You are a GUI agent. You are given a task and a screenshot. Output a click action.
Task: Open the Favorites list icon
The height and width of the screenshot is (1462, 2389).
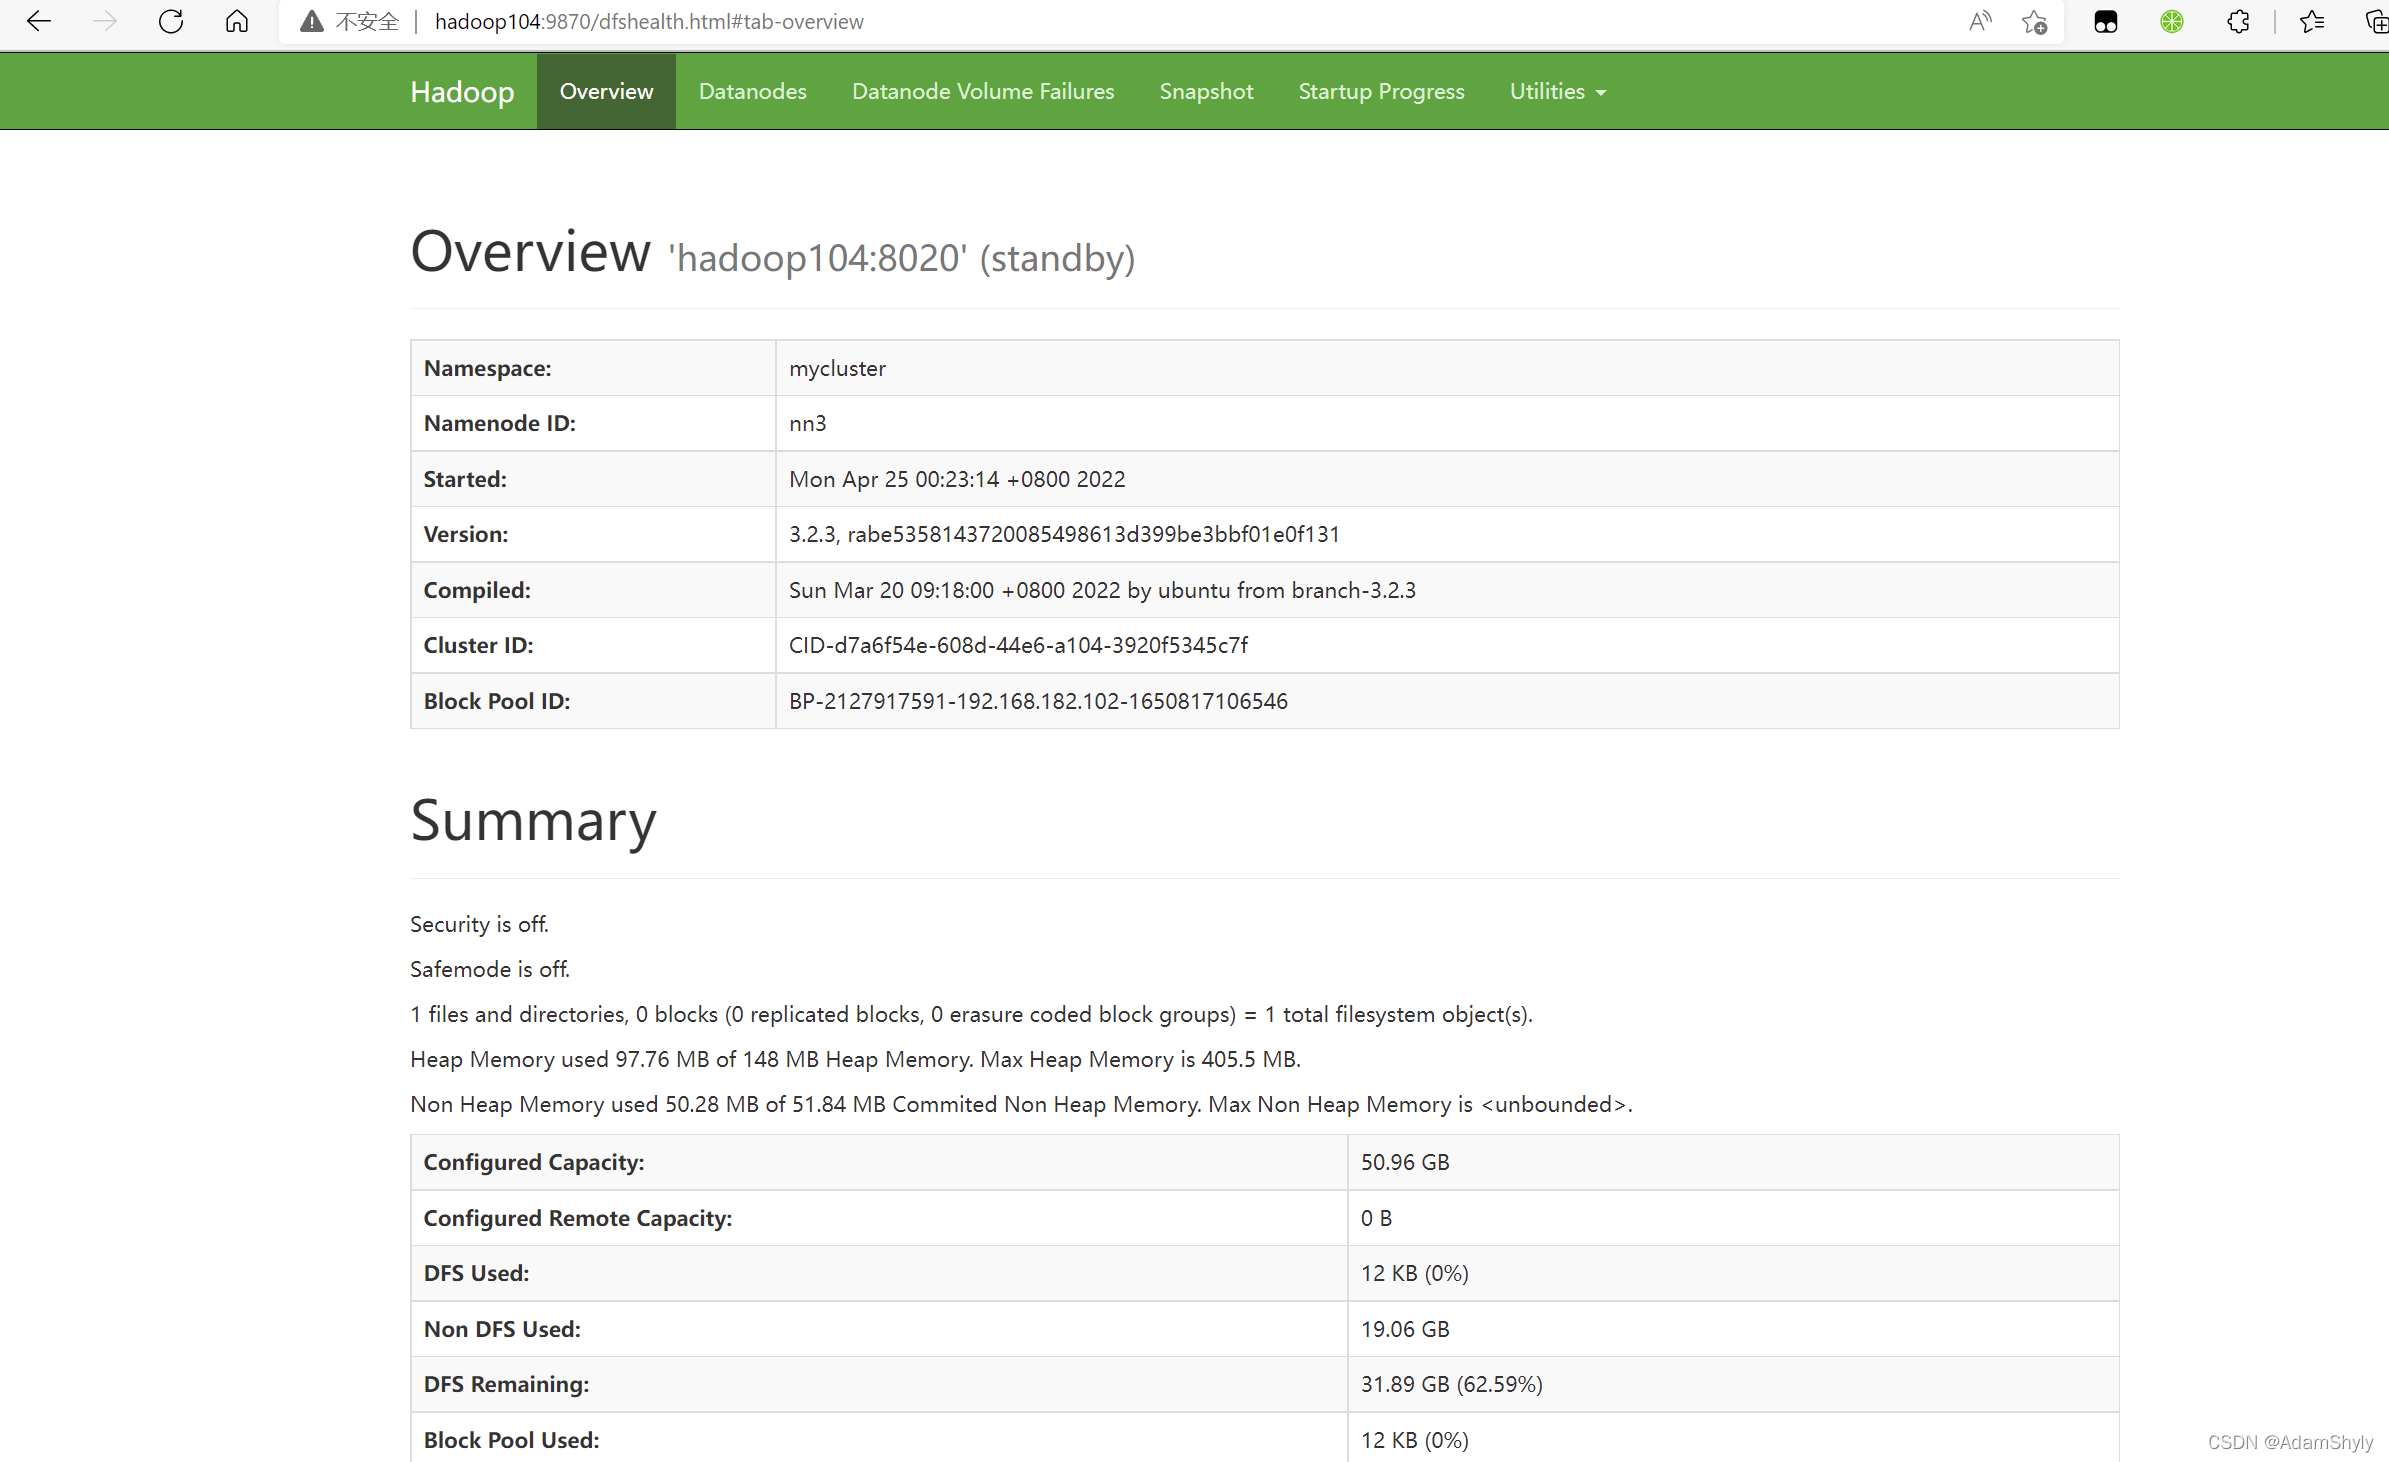2311,21
